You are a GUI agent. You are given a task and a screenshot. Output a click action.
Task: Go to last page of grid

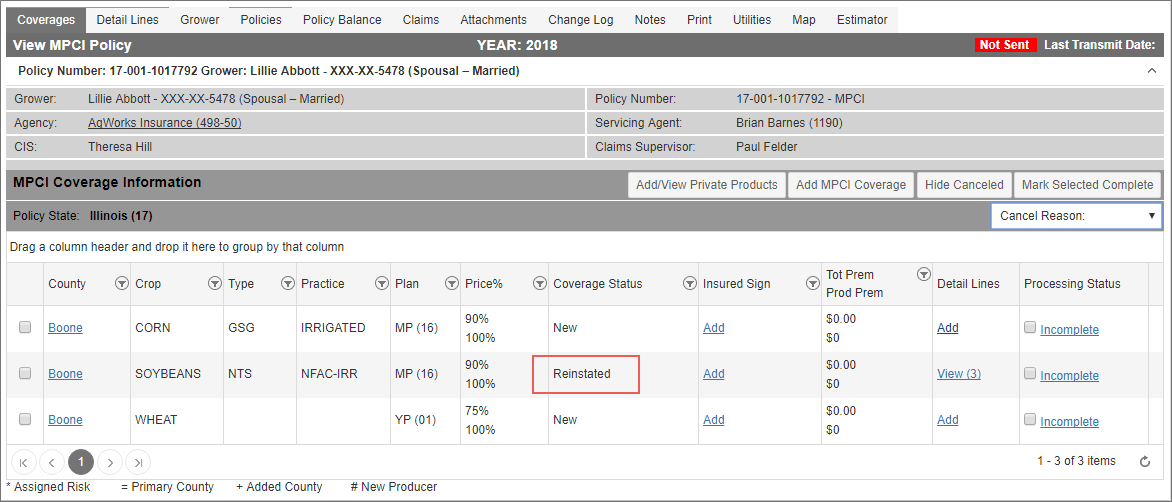tap(138, 462)
